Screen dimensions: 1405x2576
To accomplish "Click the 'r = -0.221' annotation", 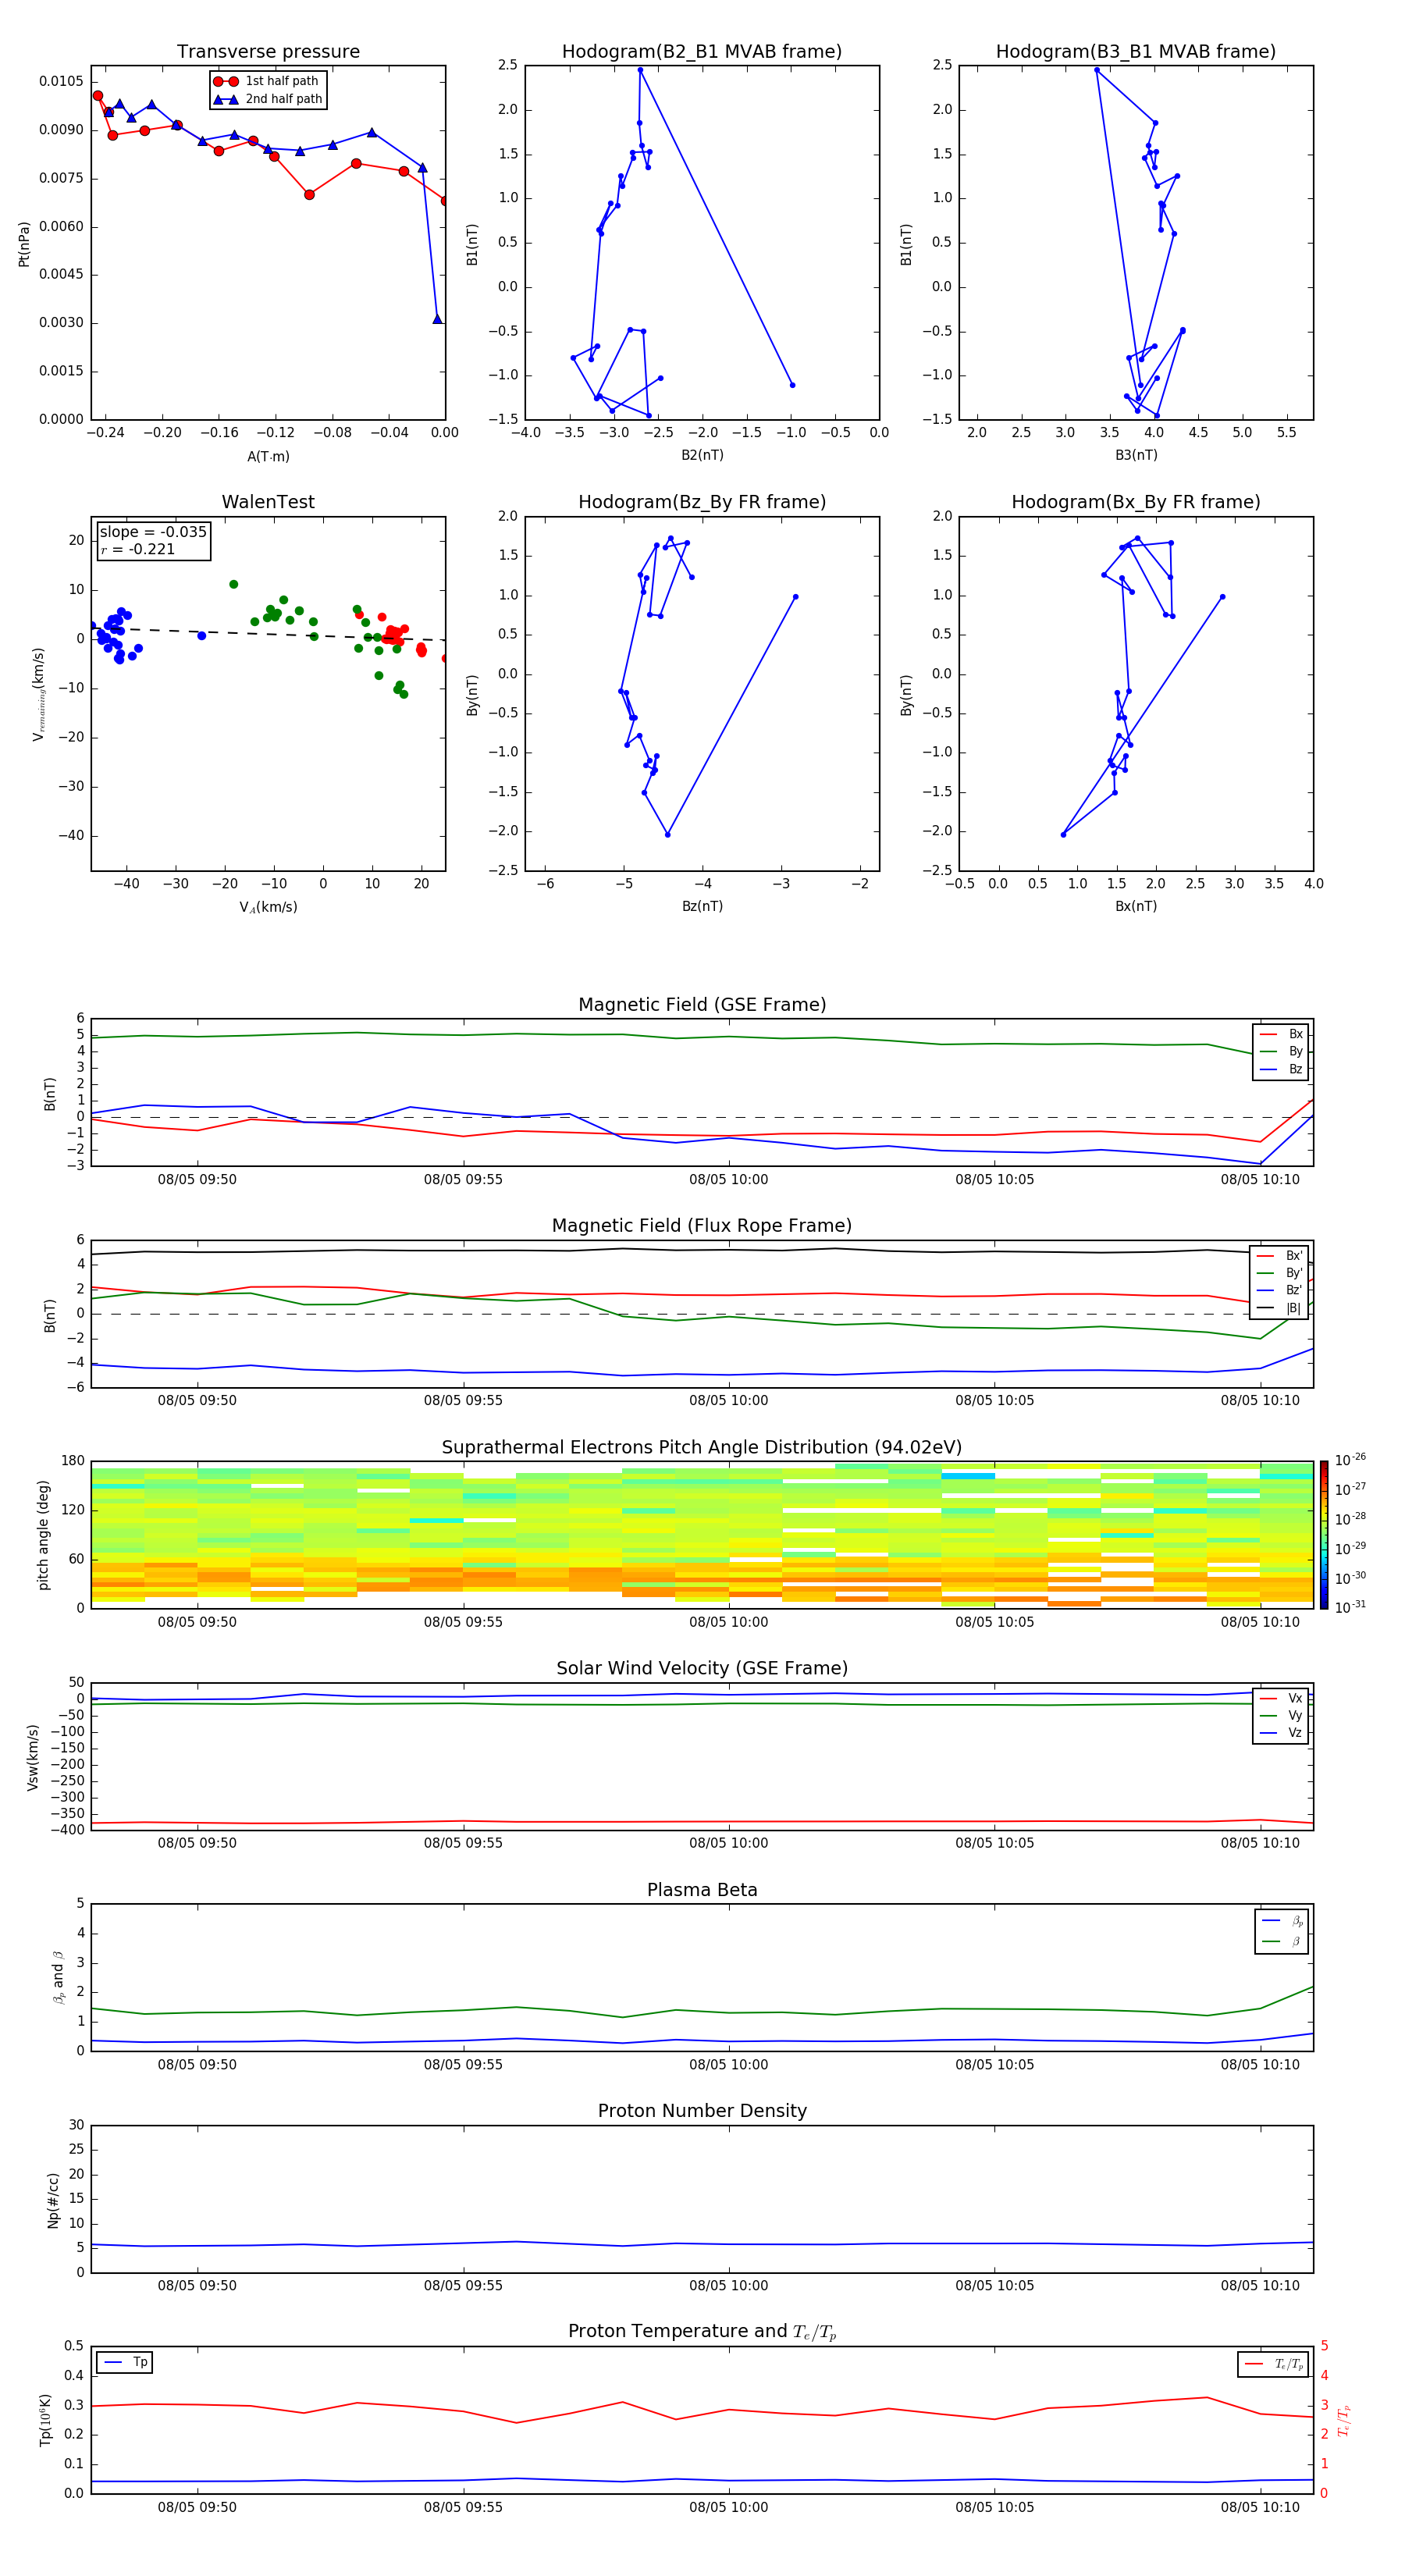I will (x=138, y=549).
